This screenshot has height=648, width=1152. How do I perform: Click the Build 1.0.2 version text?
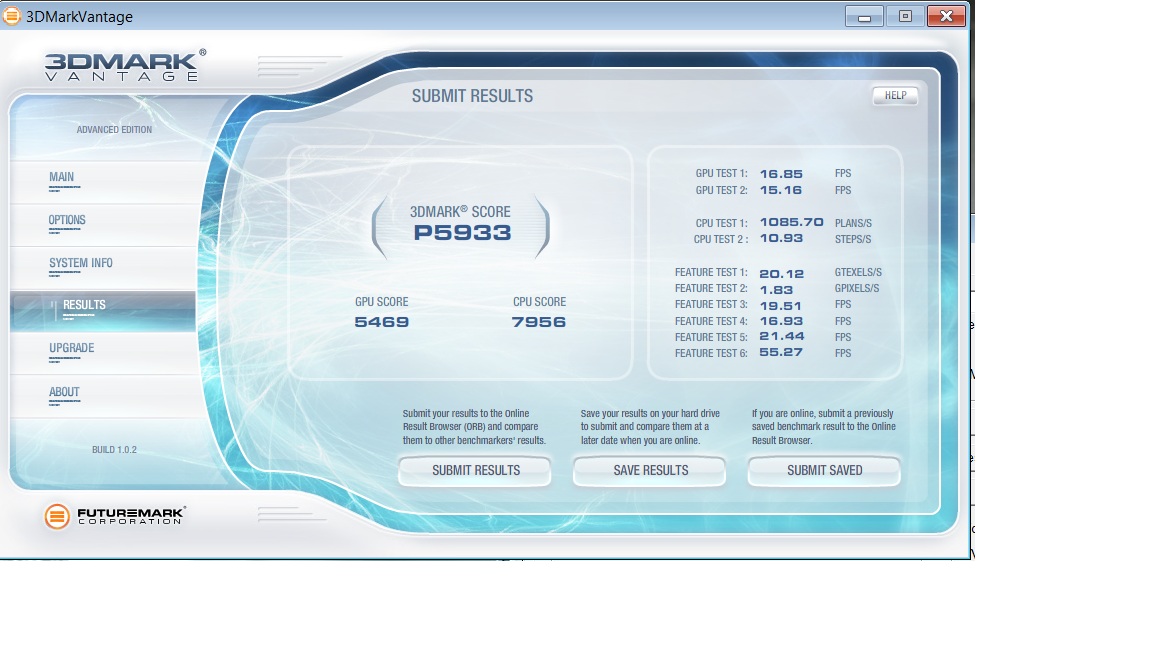coord(114,450)
